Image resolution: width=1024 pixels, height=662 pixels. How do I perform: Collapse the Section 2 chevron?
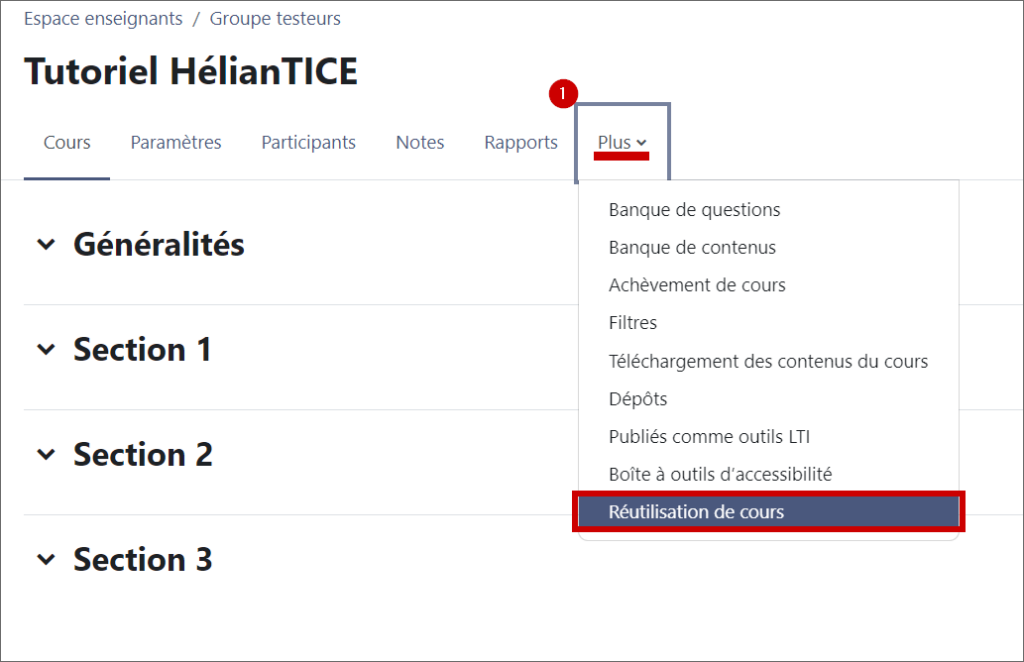tap(46, 454)
